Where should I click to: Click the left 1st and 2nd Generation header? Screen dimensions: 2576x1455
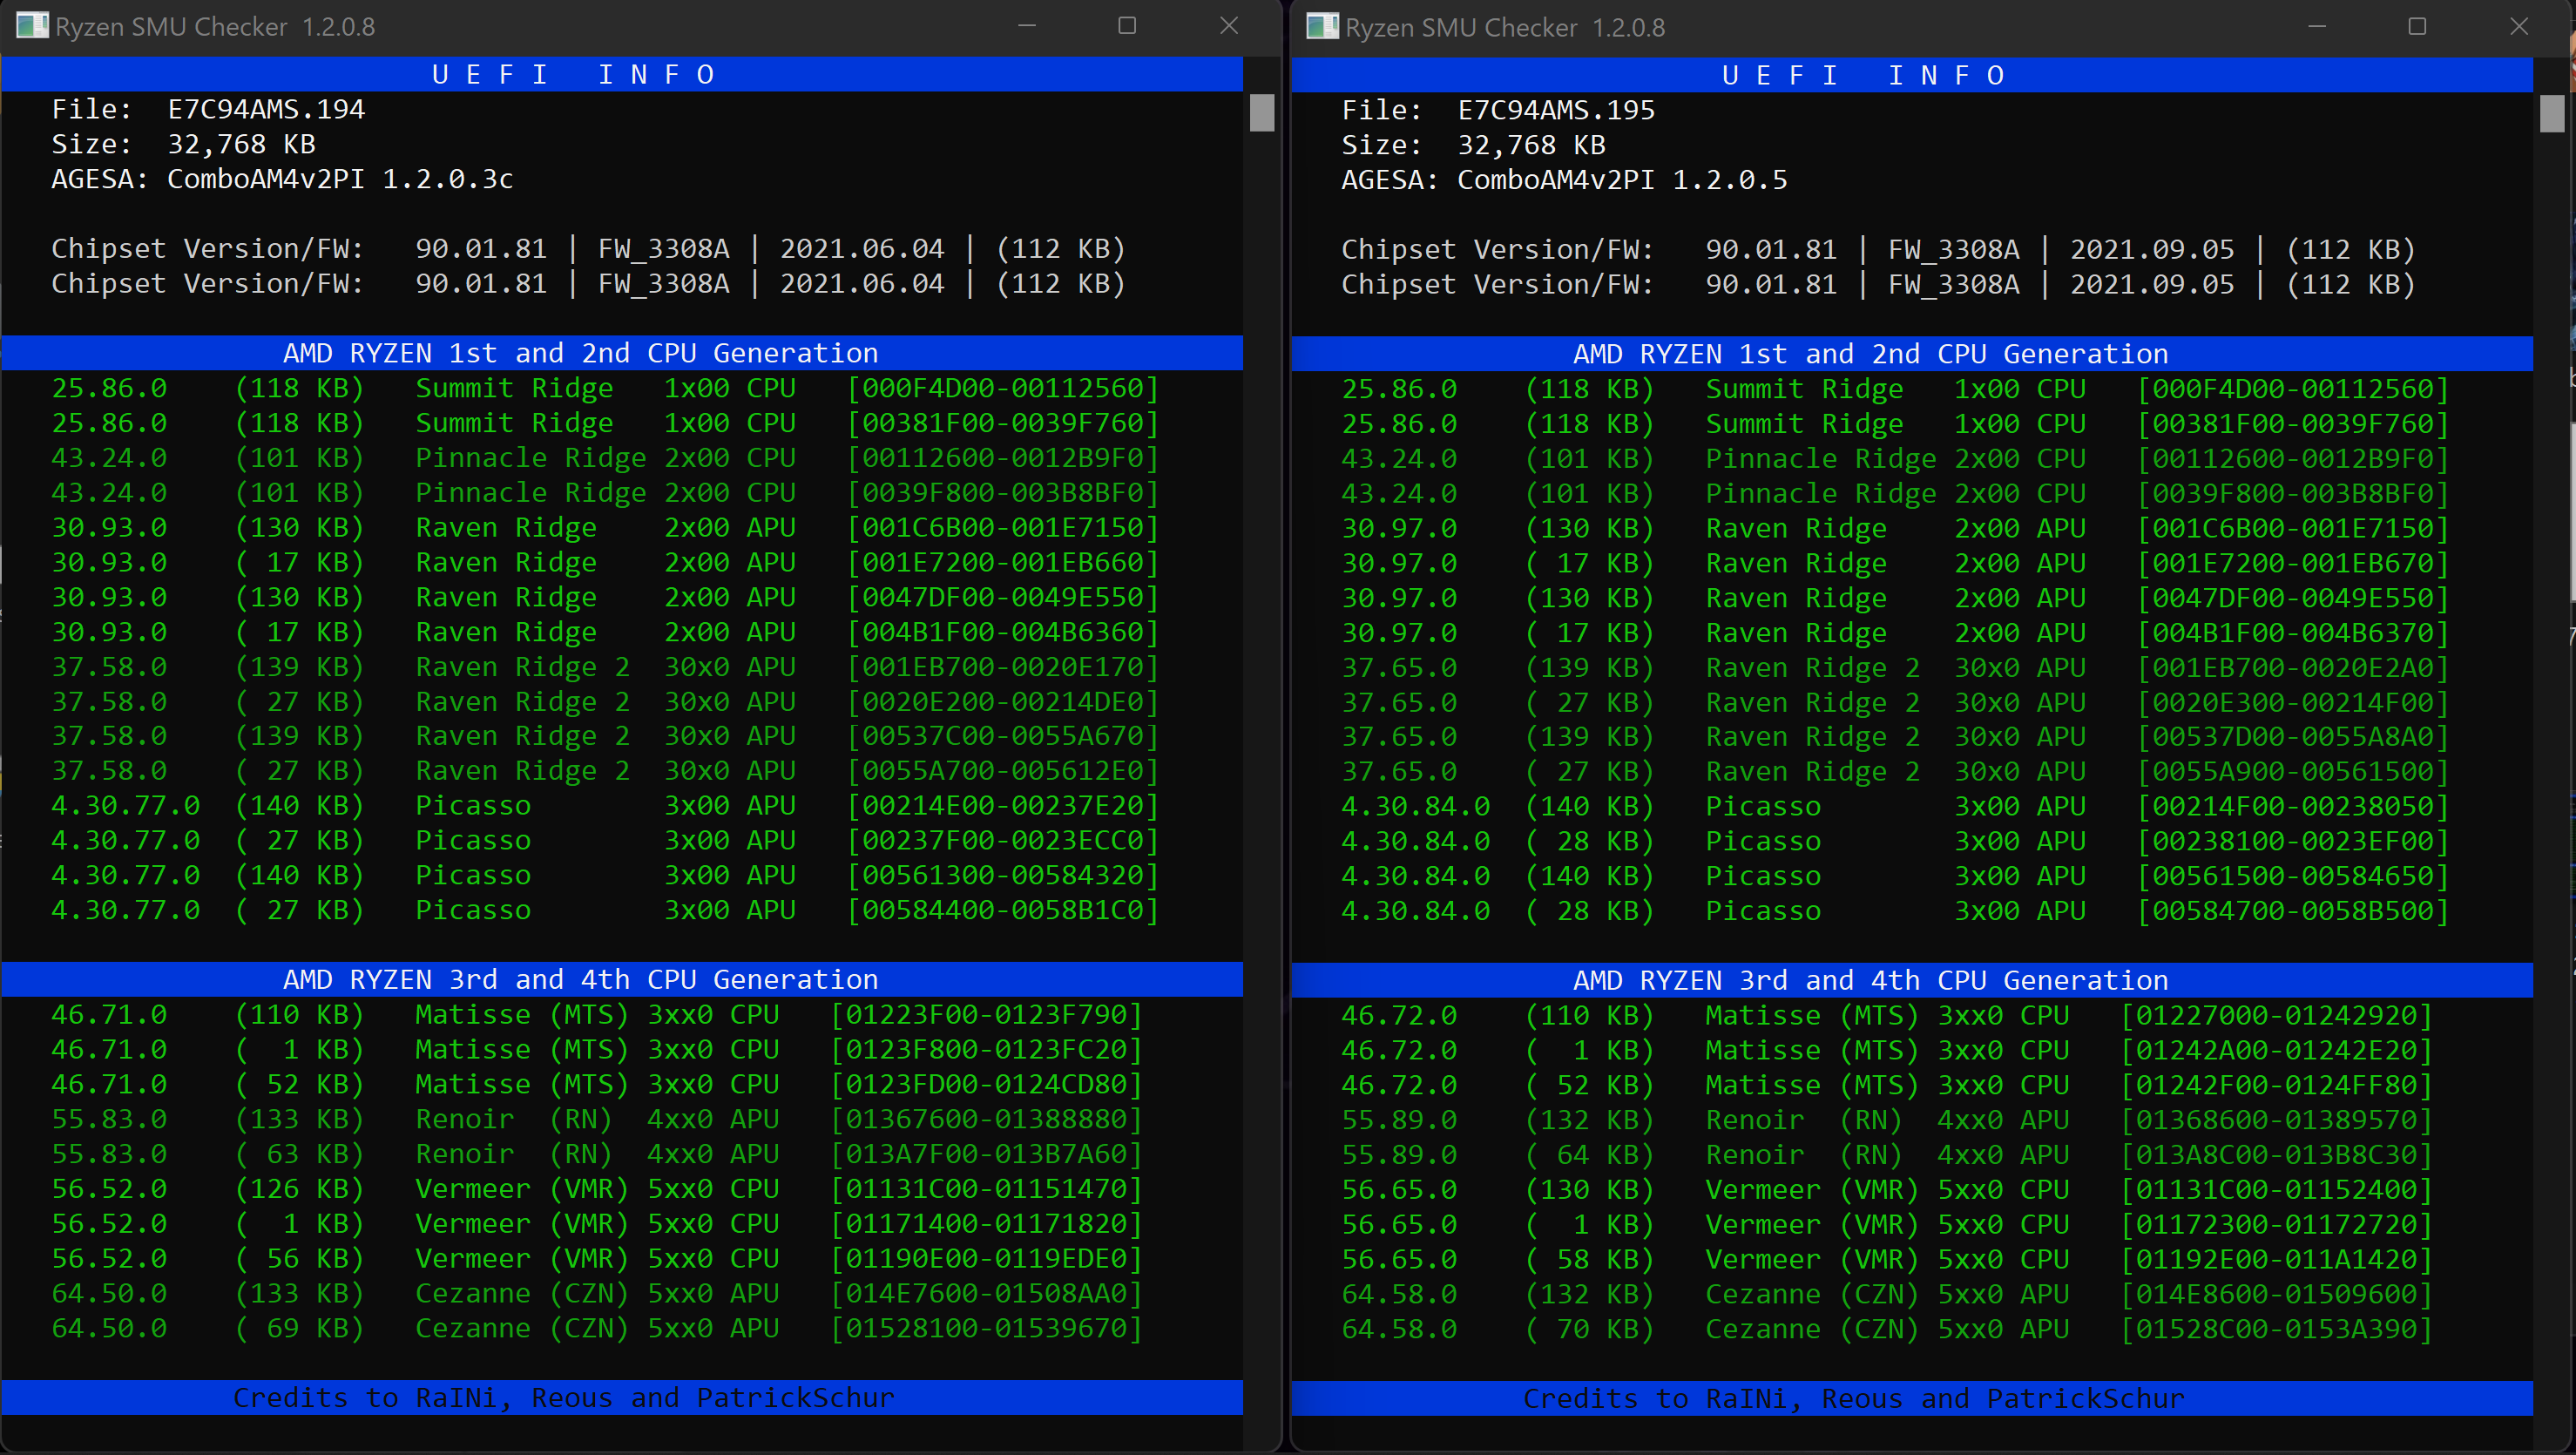580,353
